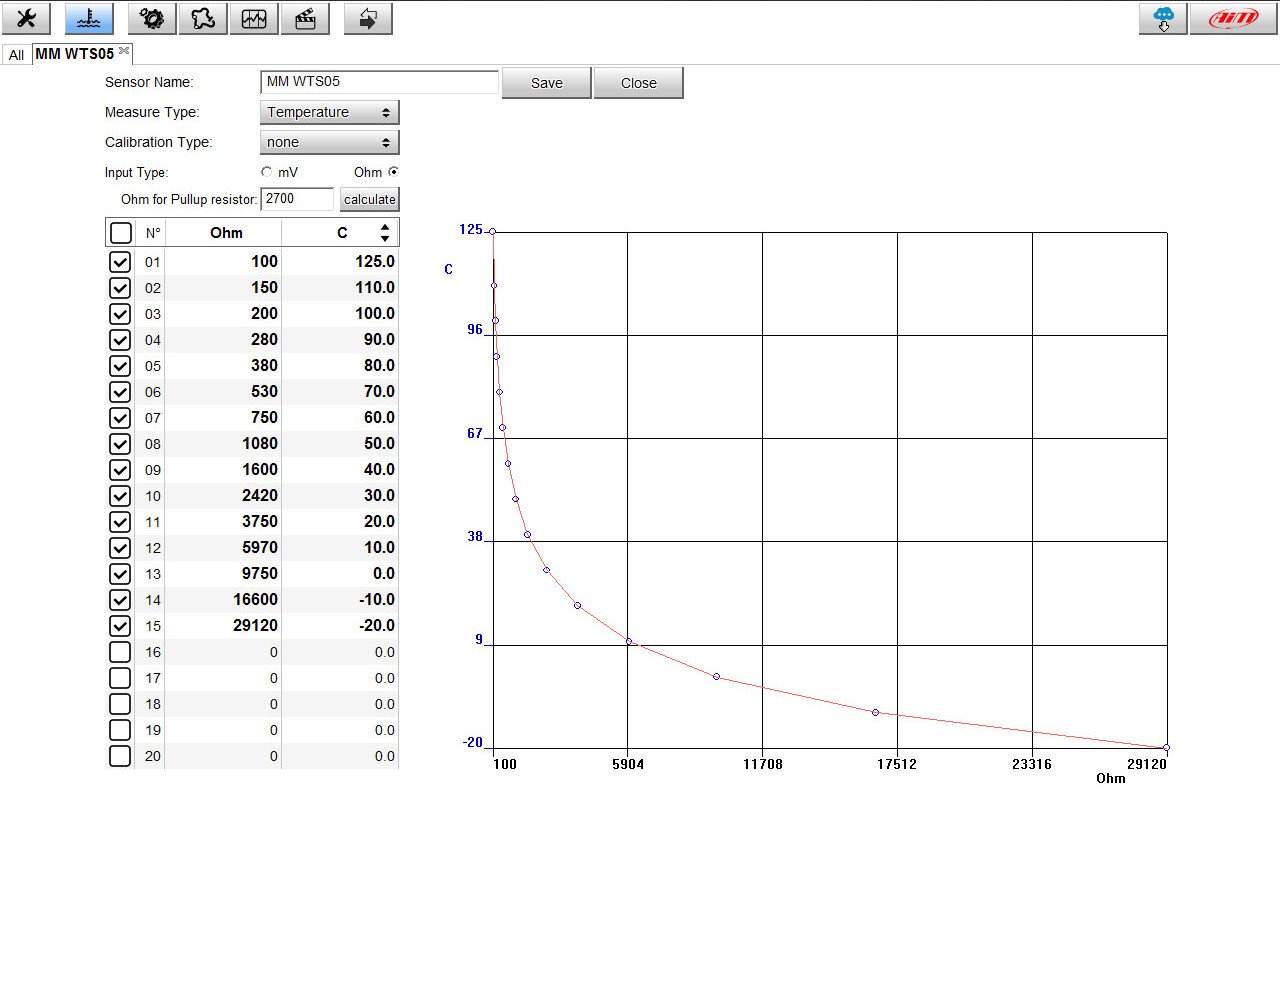1280x1003 pixels.
Task: Switch to the All tab
Action: click(x=16, y=54)
